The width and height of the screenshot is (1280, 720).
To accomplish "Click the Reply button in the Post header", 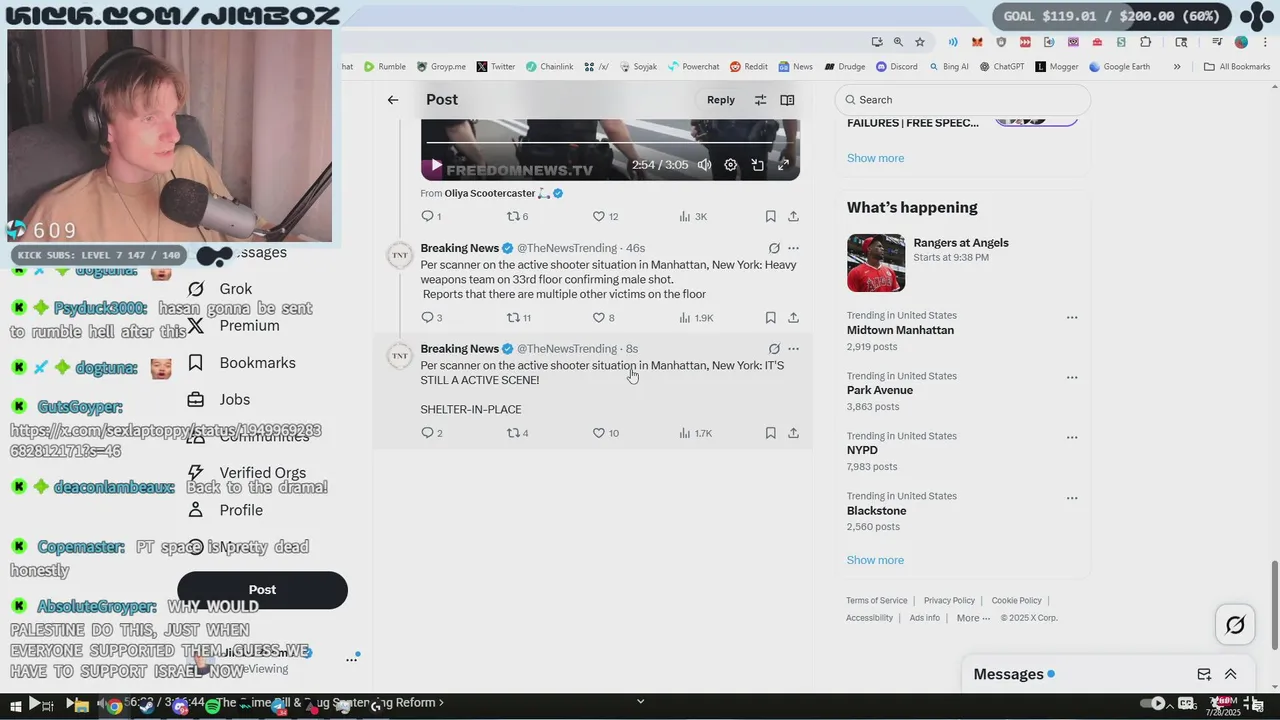I will (x=721, y=100).
